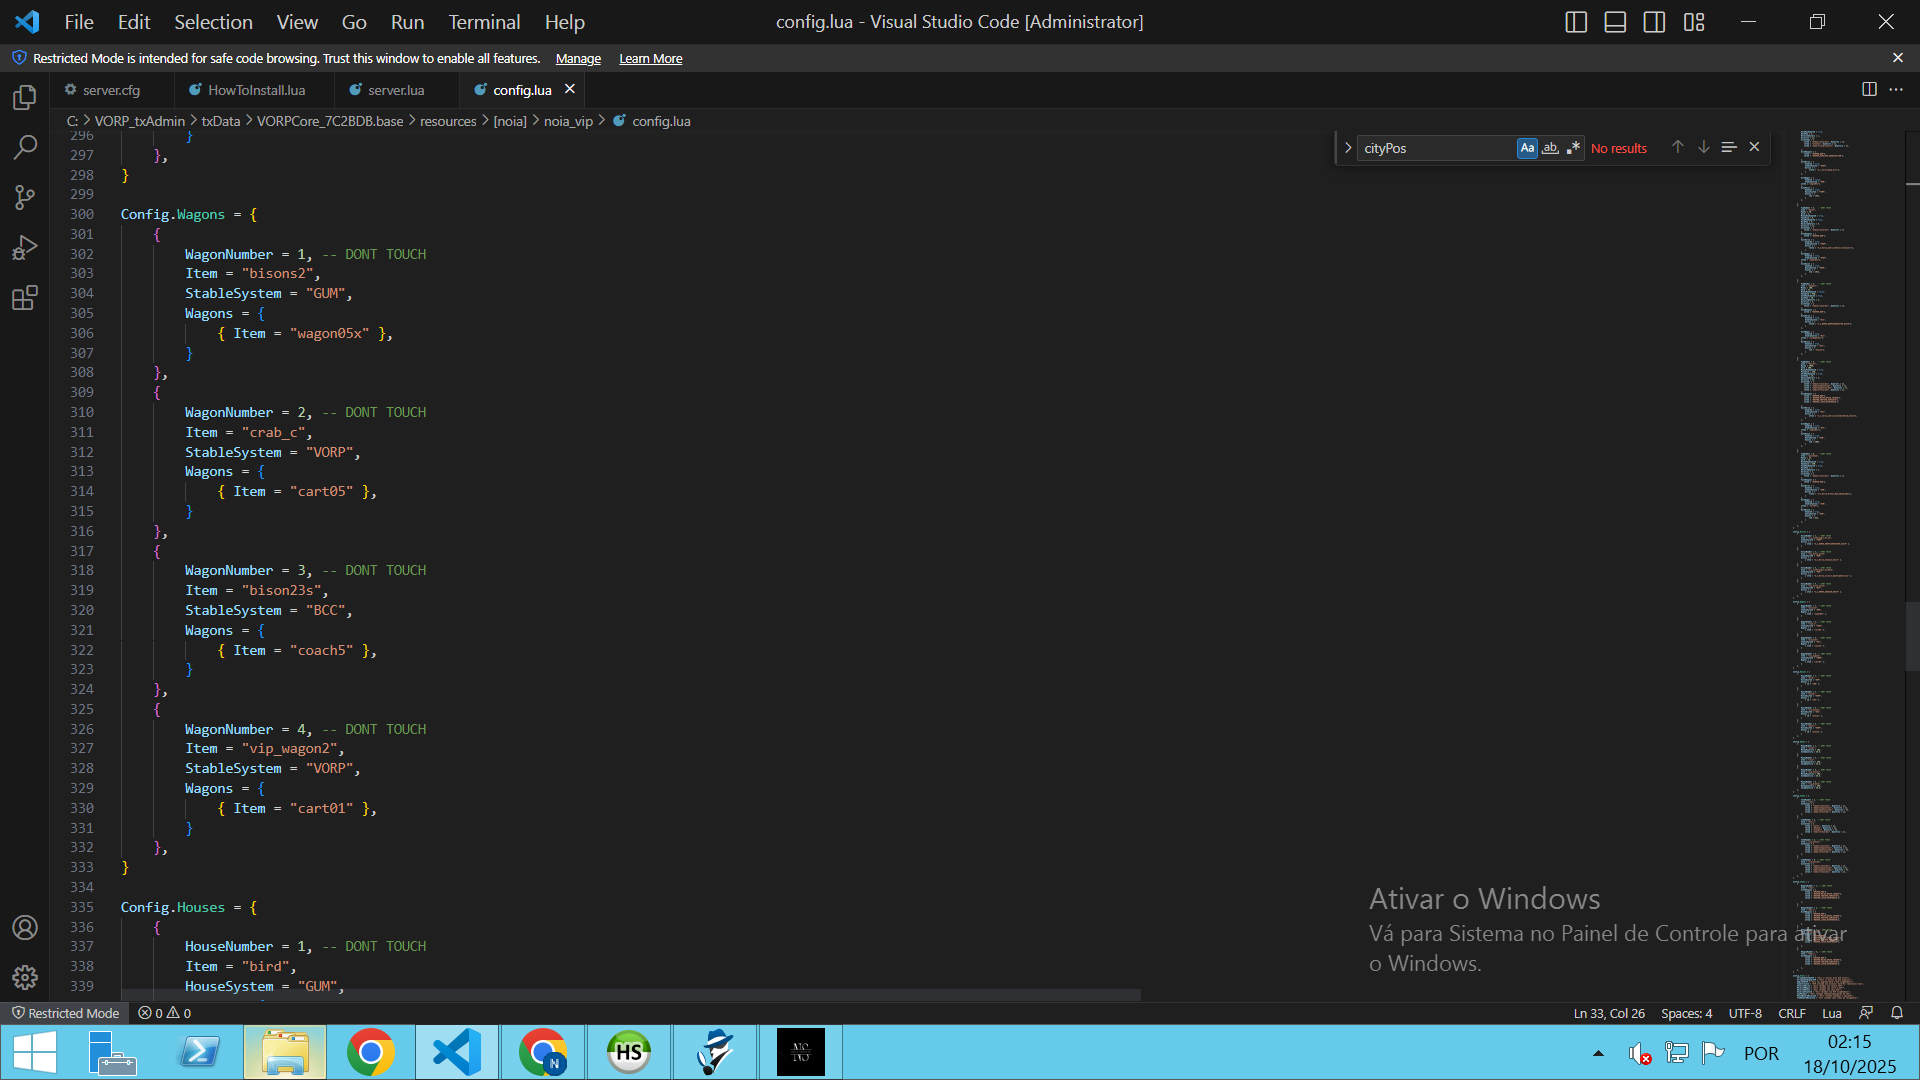Expand the Toggle Replace chevron
The image size is (1920, 1080).
(1348, 148)
